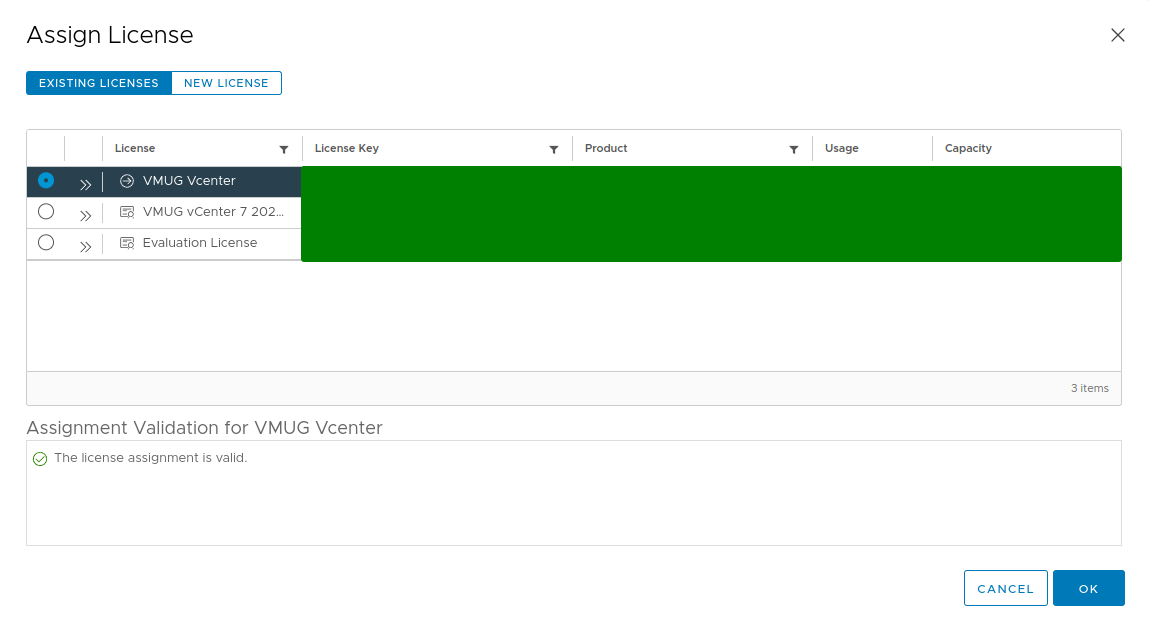This screenshot has width=1149, height=627.
Task: Click the assignment arrow icon beside VMUG Vcenter
Action: [x=126, y=181]
